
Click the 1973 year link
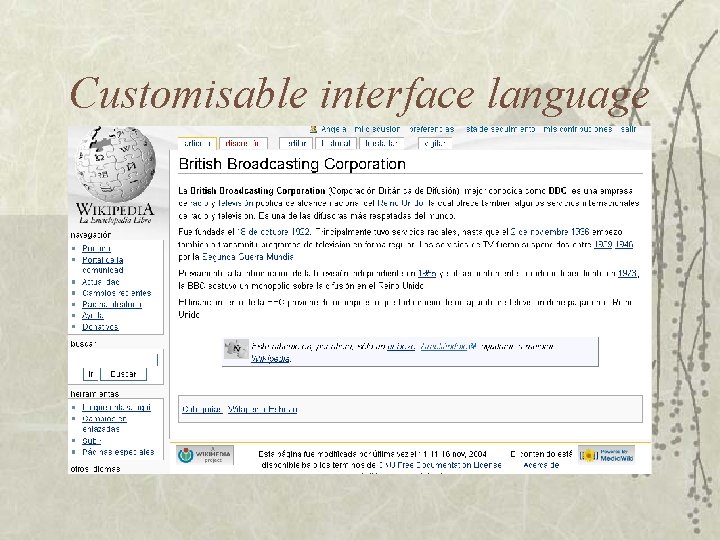click(627, 274)
